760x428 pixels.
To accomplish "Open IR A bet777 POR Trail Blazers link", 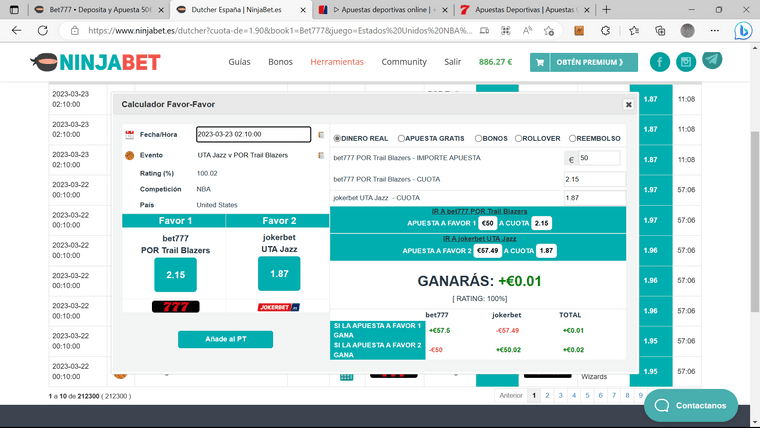I will [x=479, y=211].
